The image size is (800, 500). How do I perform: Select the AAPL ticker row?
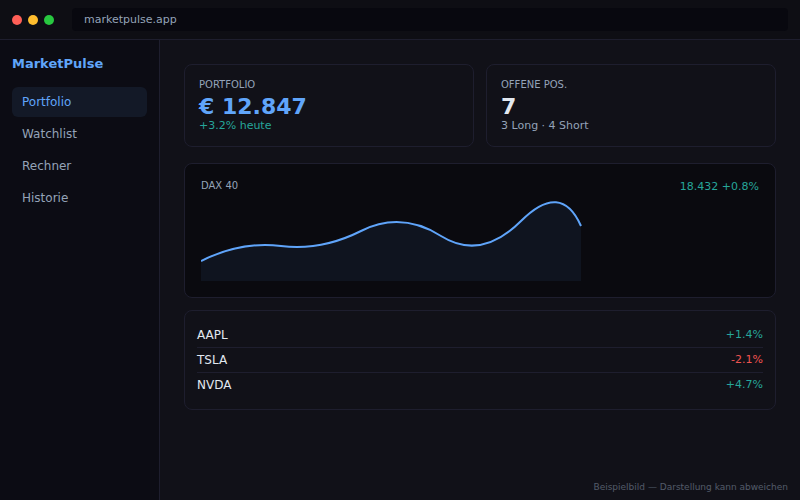tap(480, 335)
